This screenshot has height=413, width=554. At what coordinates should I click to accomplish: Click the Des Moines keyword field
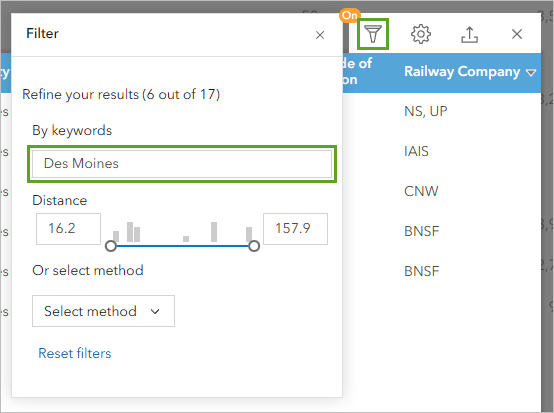182,164
